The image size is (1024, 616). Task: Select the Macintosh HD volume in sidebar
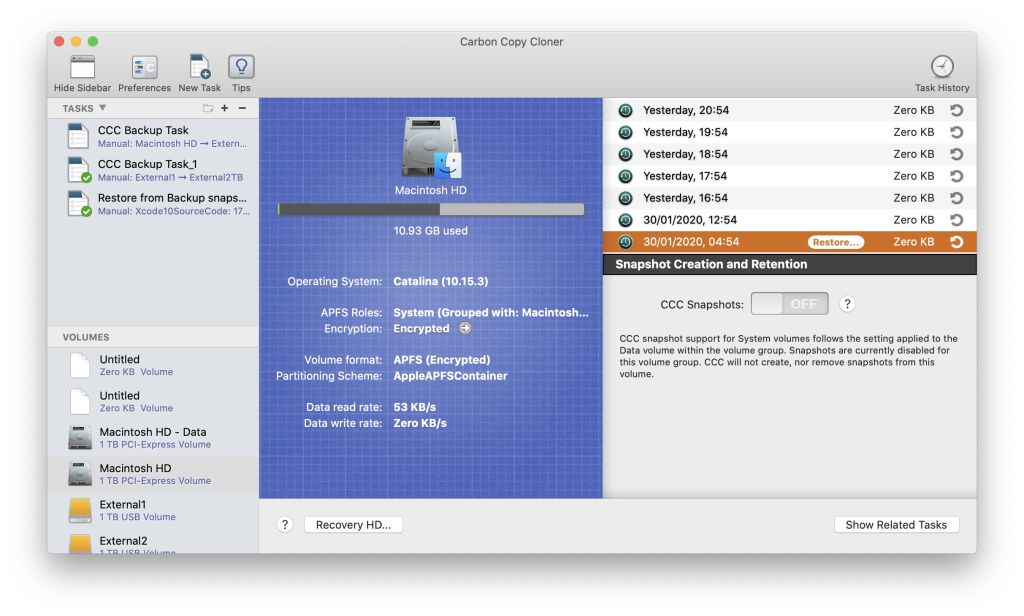153,474
